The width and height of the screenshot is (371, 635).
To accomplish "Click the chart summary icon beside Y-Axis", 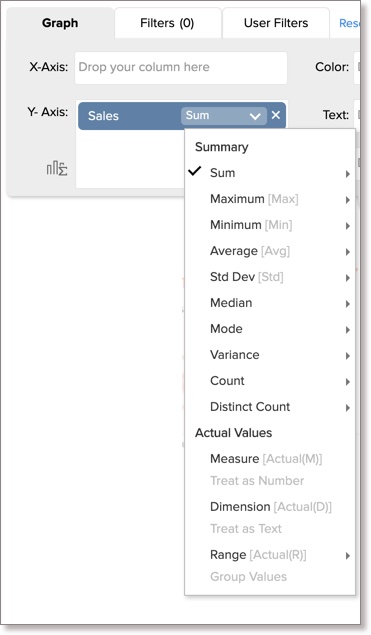I will pos(57,168).
